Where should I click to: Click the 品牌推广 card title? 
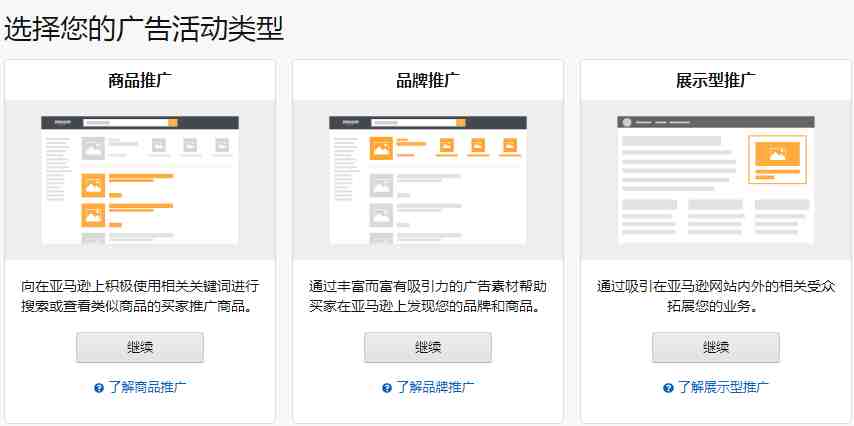tap(428, 81)
